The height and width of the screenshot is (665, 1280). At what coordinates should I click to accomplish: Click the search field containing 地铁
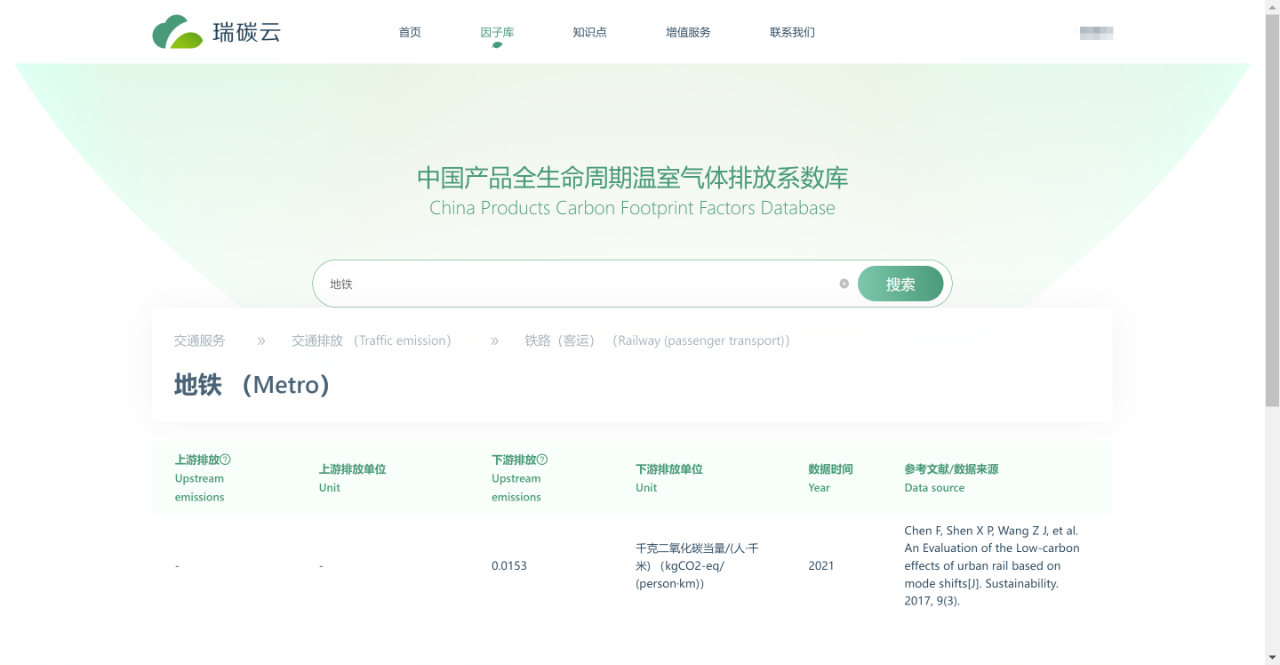580,284
